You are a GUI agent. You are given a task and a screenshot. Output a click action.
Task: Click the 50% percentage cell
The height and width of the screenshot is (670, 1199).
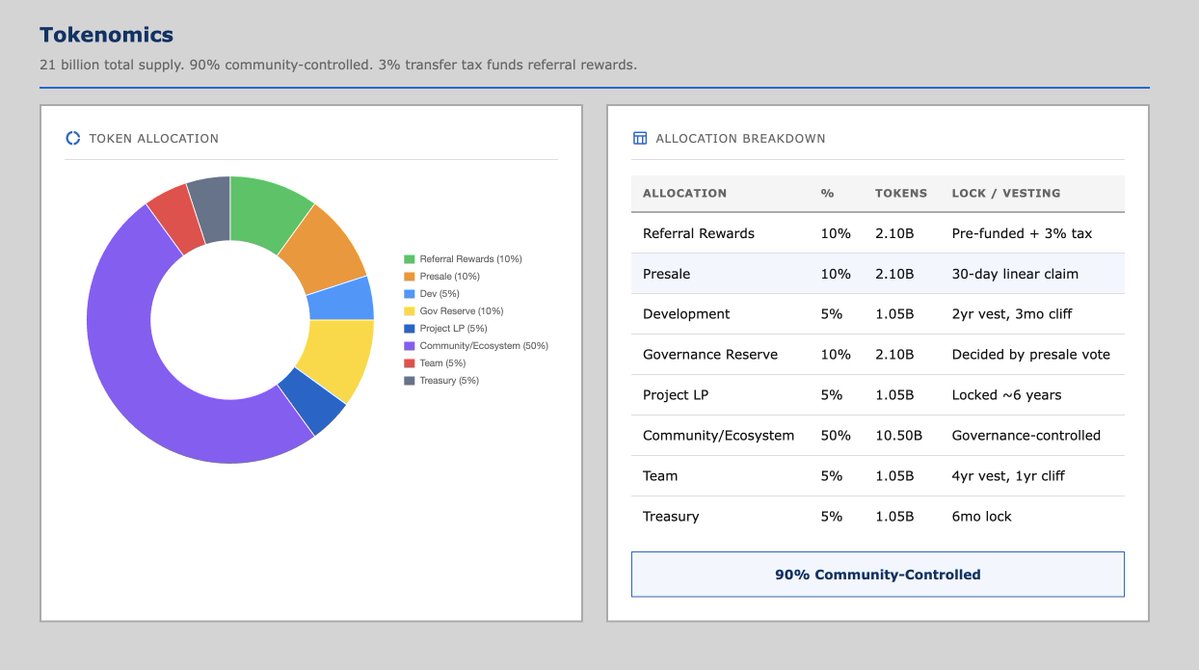[835, 436]
